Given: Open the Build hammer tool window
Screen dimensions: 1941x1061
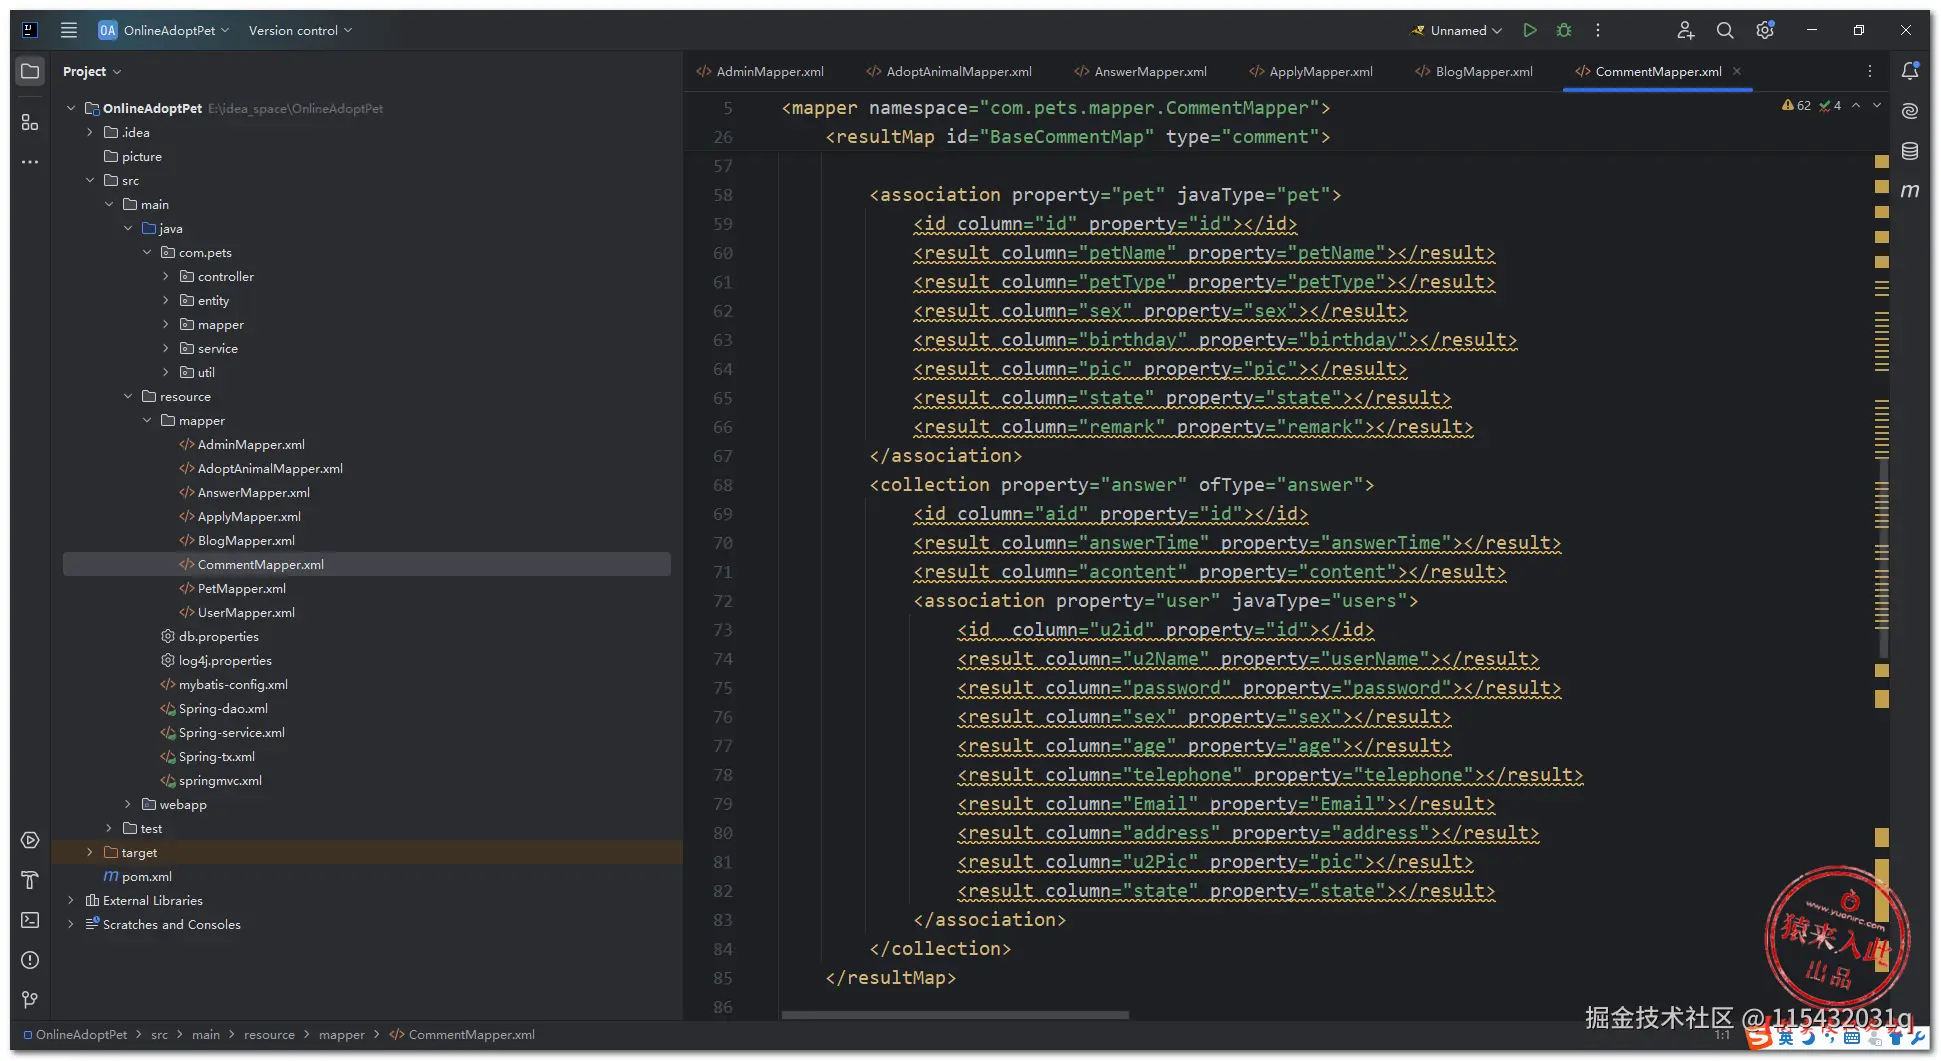Looking at the screenshot, I should pyautogui.click(x=30, y=880).
